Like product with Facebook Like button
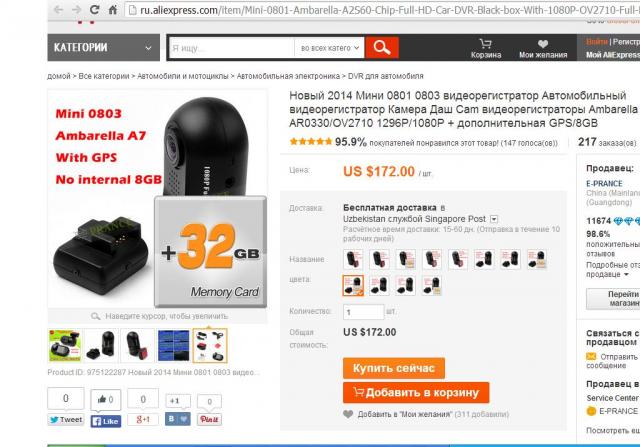640x447 pixels. click(x=106, y=421)
